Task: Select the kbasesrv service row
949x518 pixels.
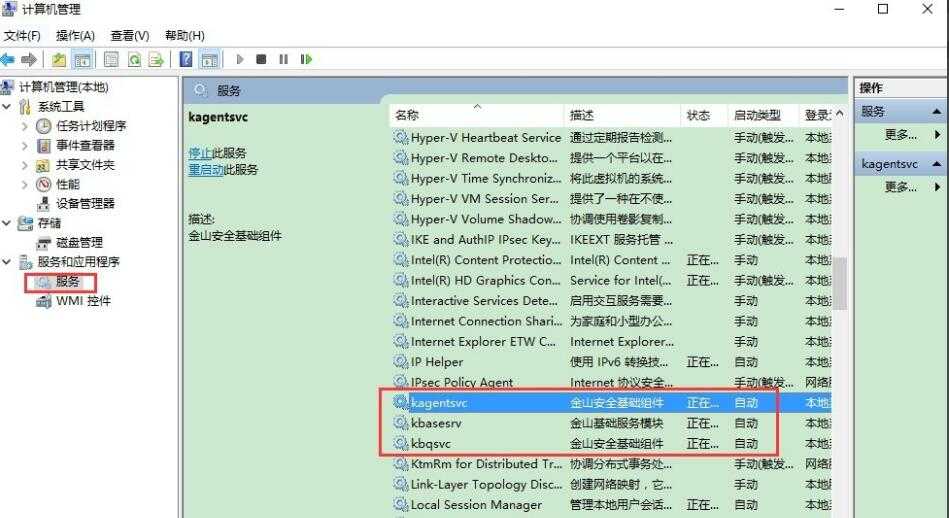Action: pos(611,424)
